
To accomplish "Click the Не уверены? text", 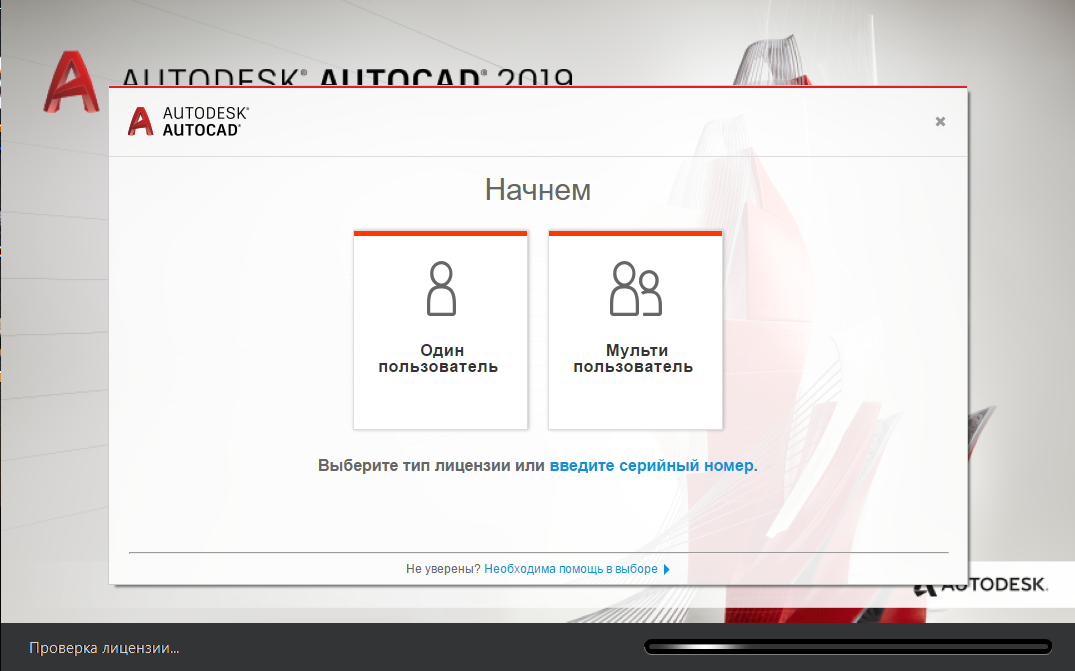I will [x=443, y=569].
